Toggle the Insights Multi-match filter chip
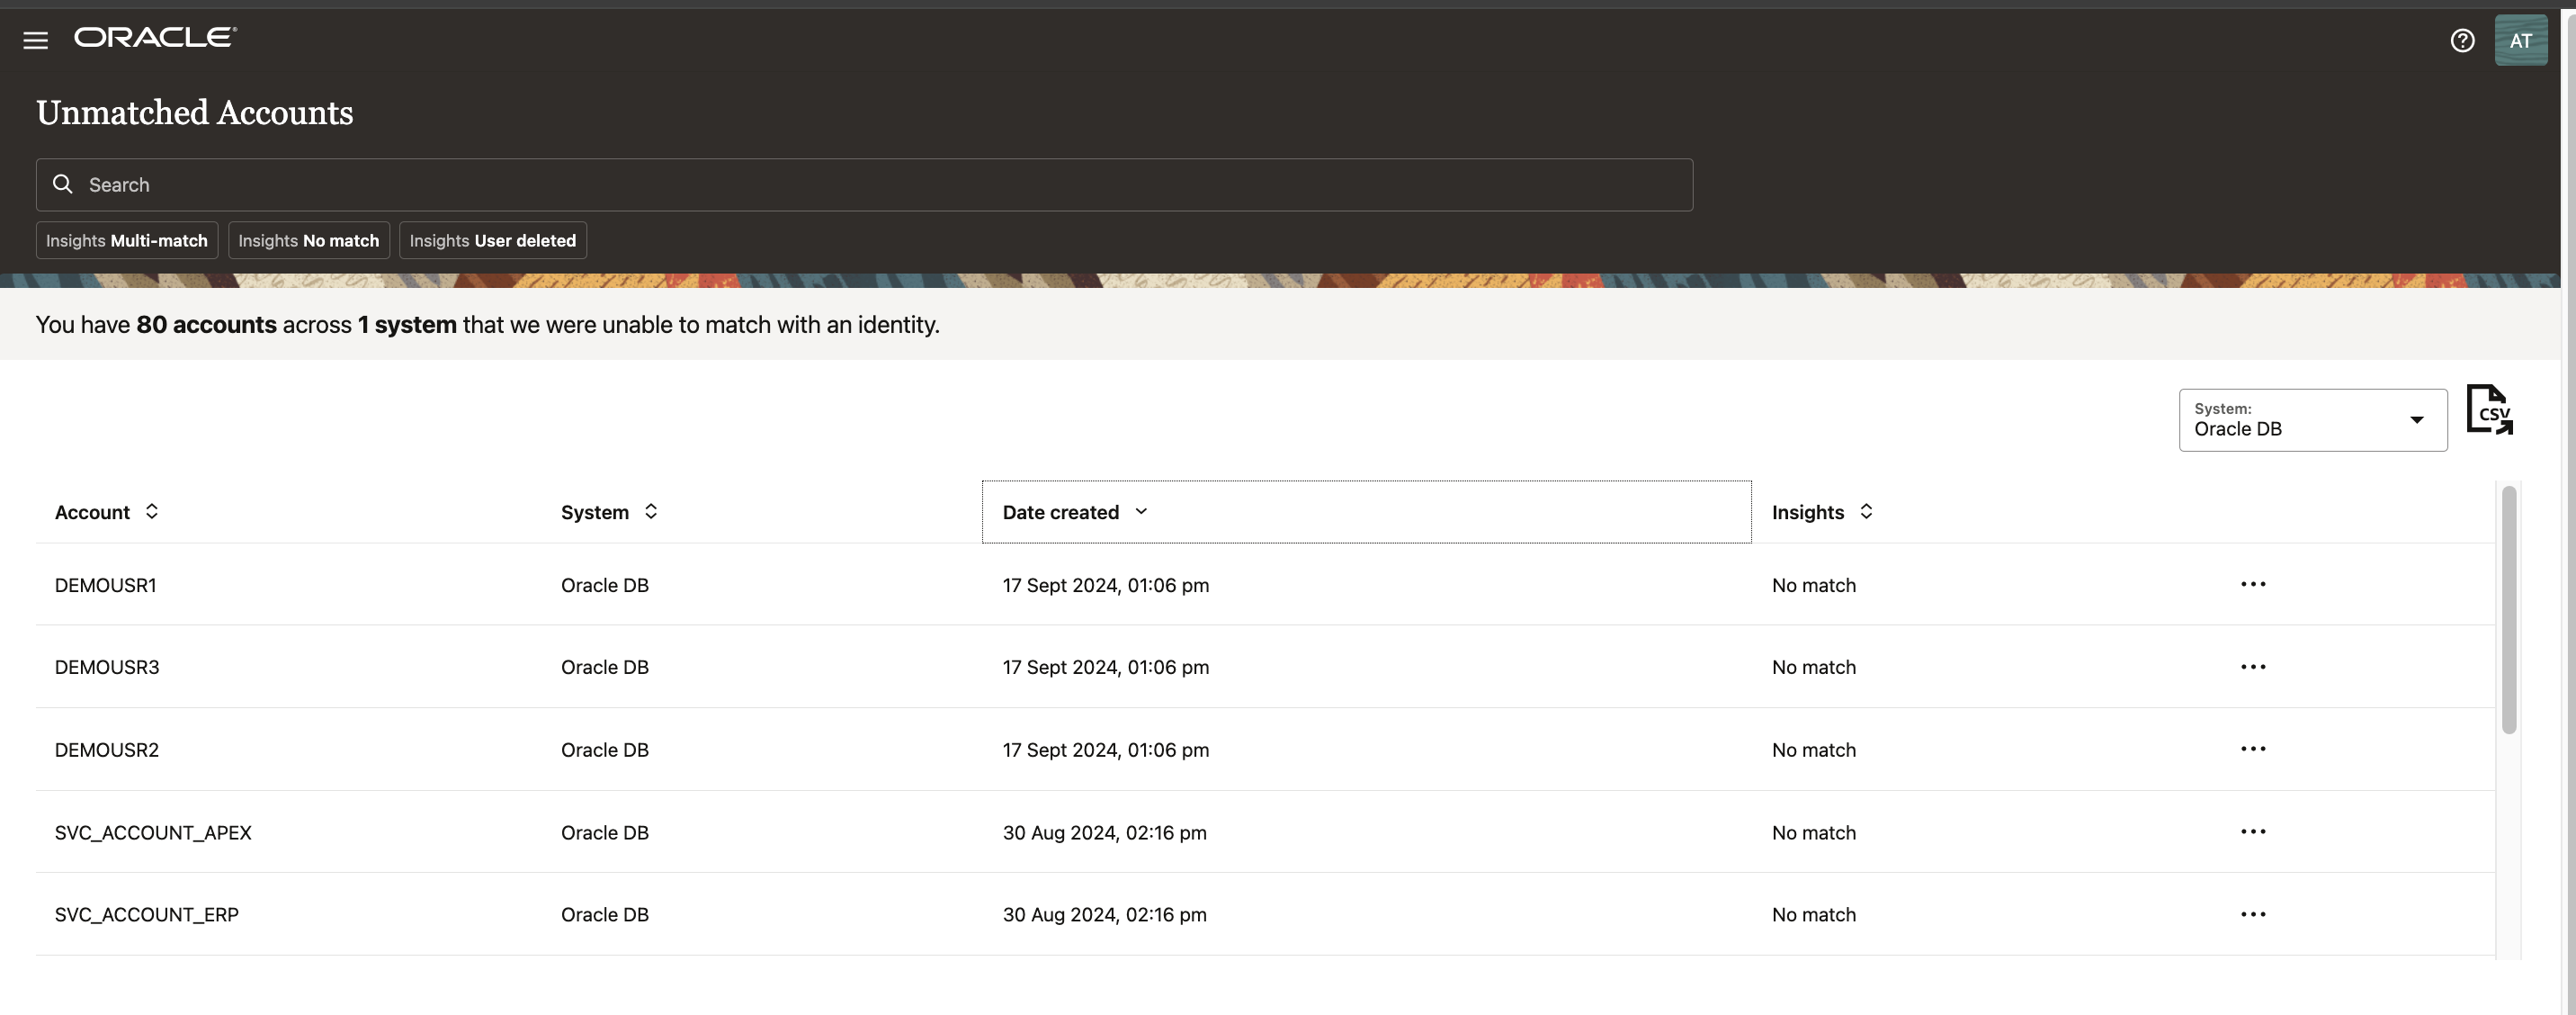 [127, 240]
